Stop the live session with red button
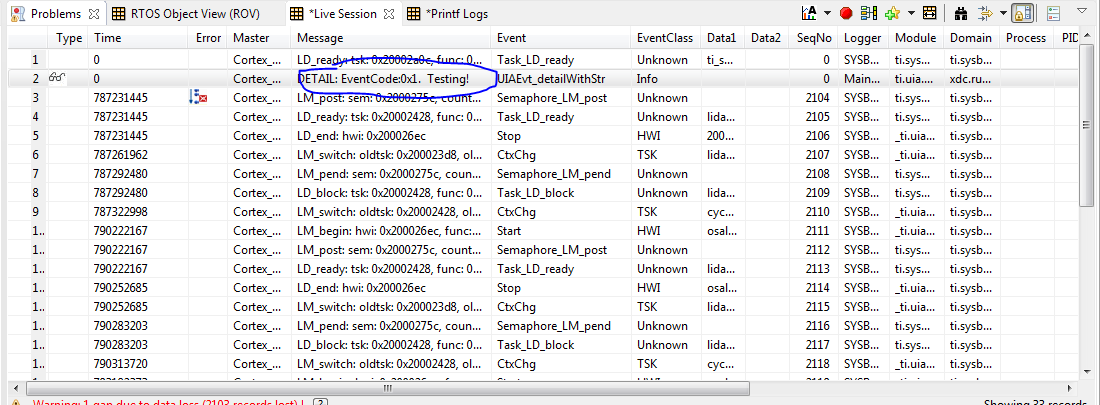This screenshot has height=405, width=1100. point(845,13)
